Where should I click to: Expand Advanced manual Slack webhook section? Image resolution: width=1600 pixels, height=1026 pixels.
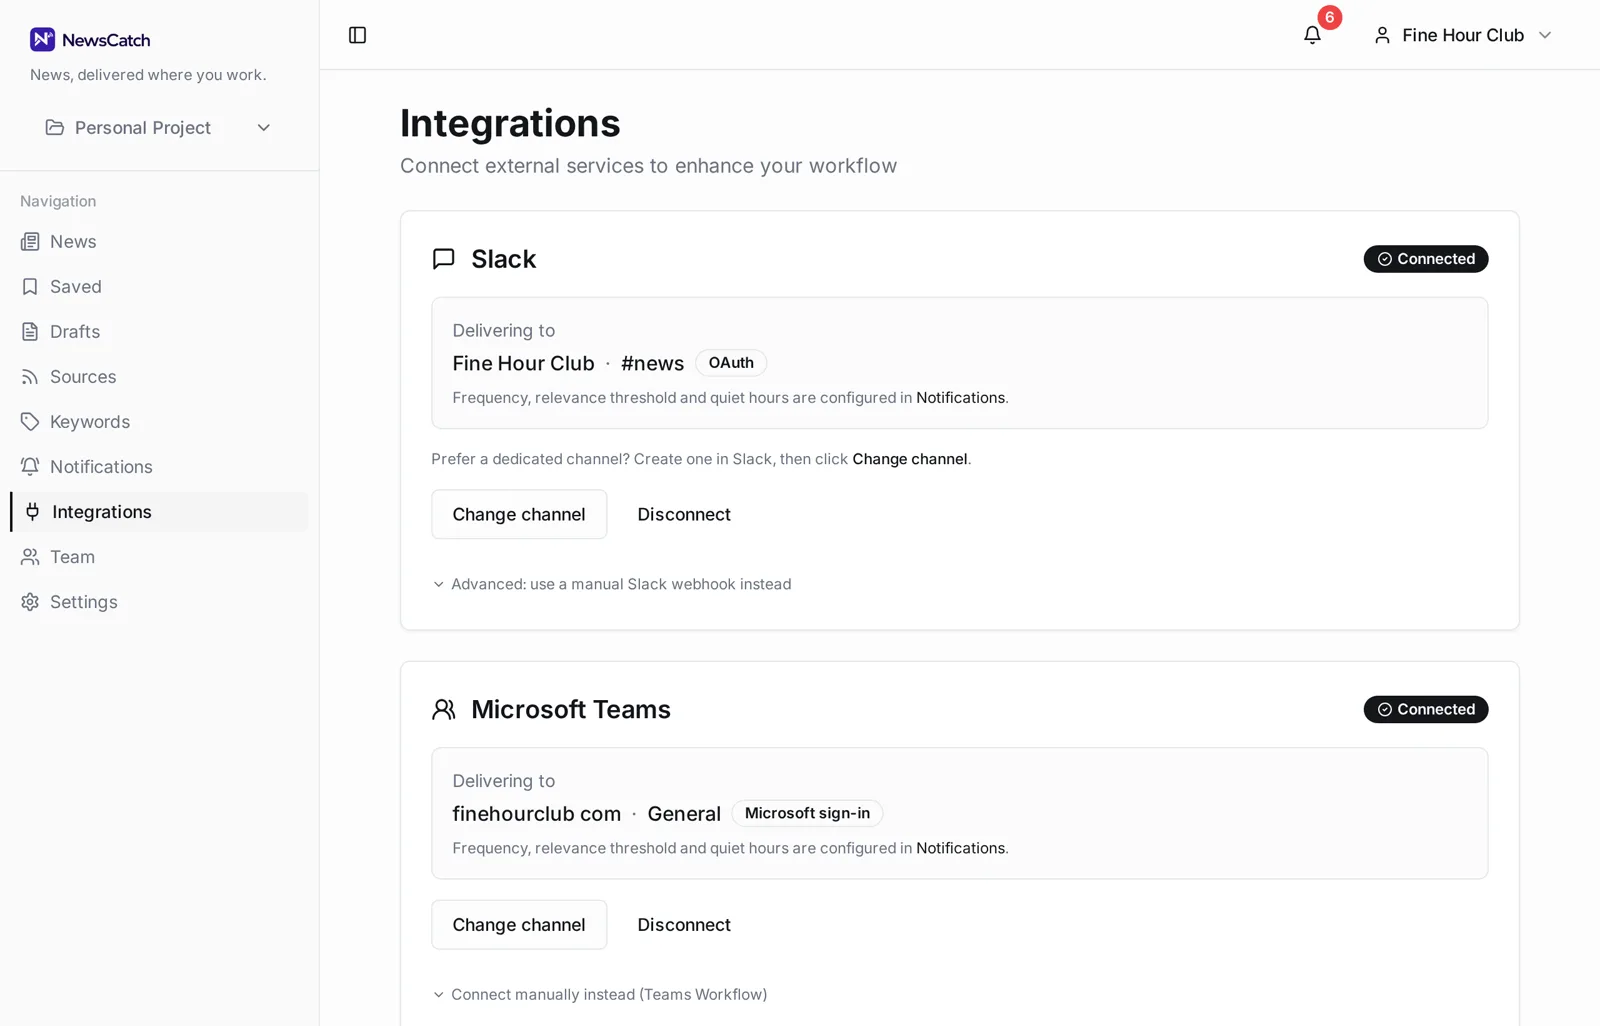click(612, 584)
